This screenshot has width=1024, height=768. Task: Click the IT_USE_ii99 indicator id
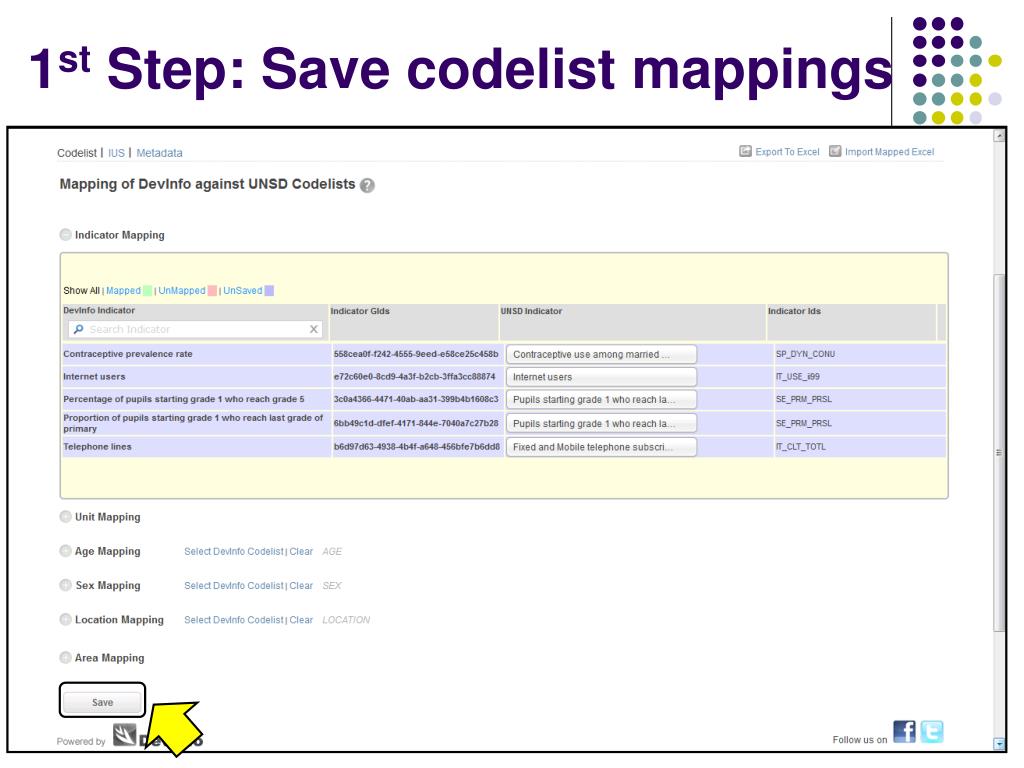click(x=797, y=377)
